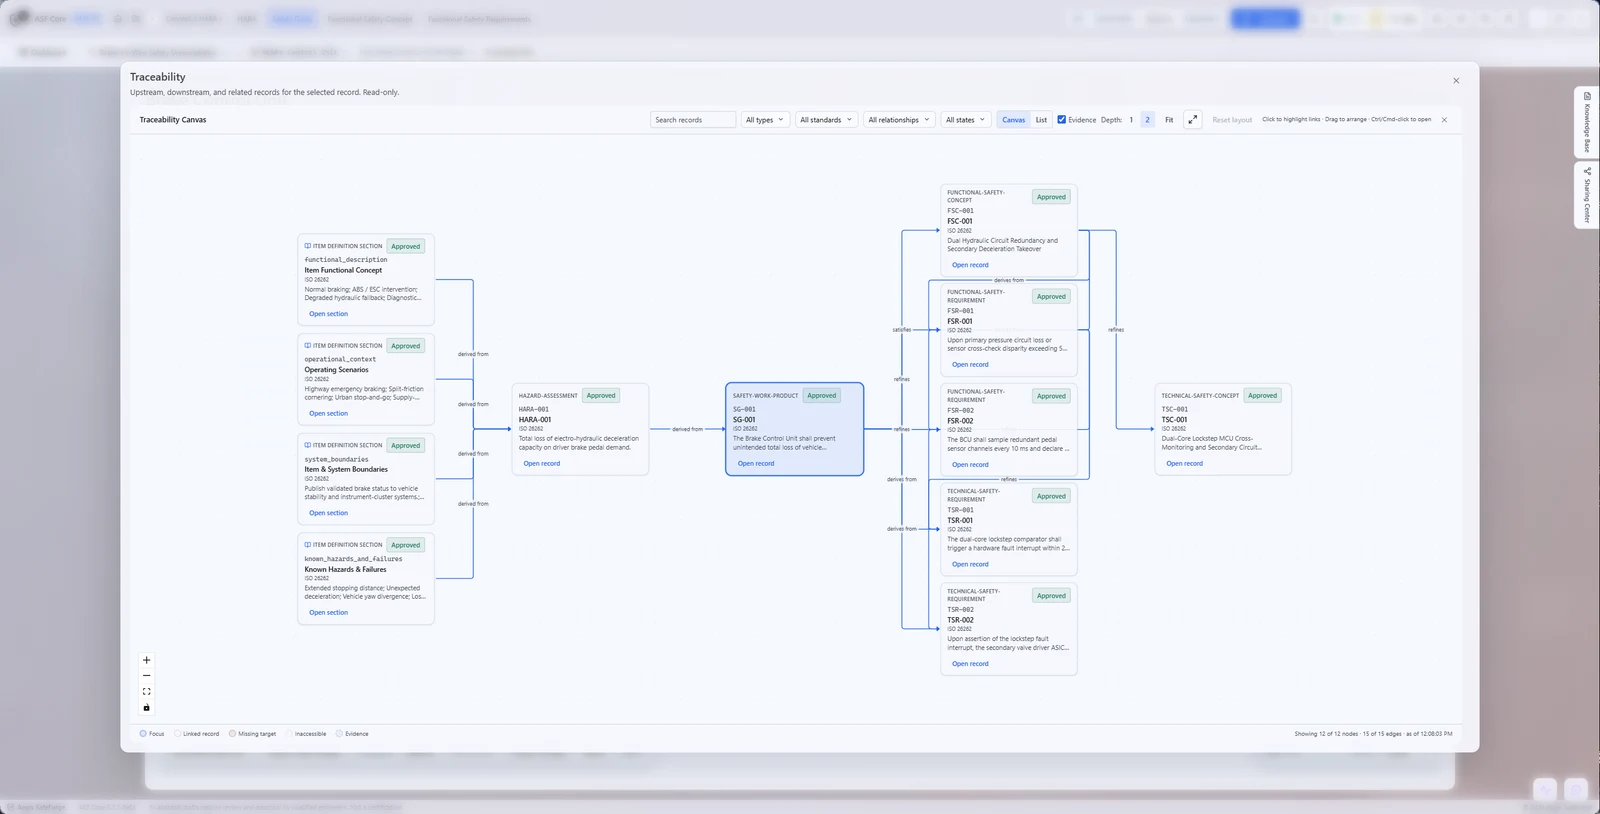Click the Focus legend marker

point(143,734)
